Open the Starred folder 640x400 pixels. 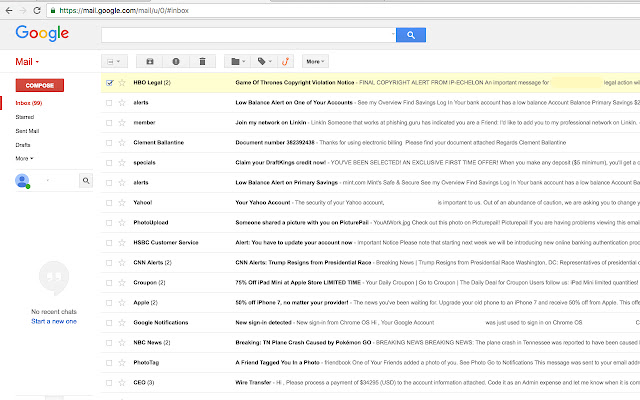click(x=24, y=117)
